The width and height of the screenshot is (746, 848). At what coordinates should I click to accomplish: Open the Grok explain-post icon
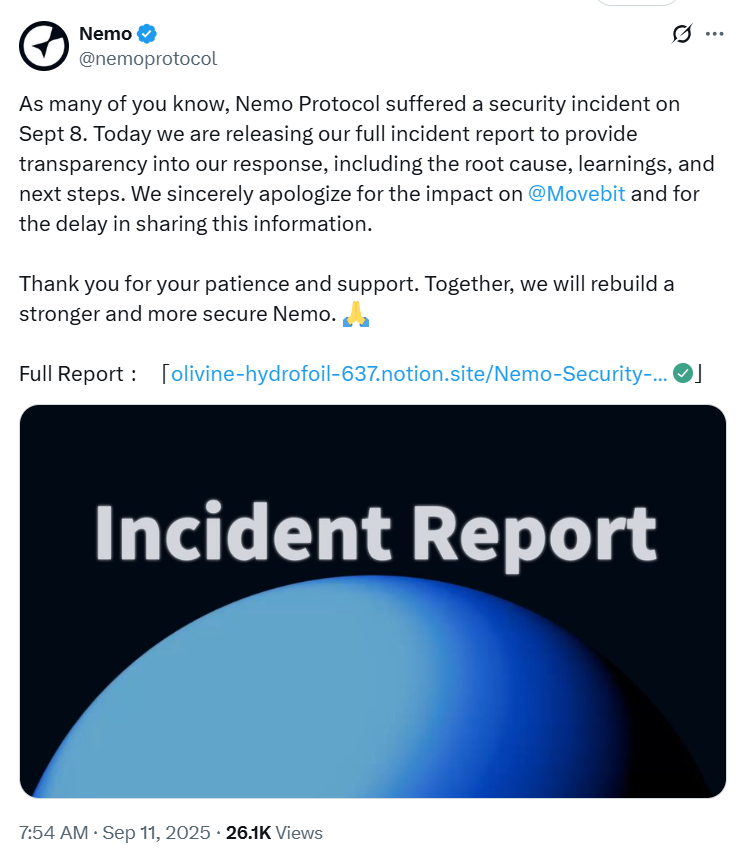(681, 34)
